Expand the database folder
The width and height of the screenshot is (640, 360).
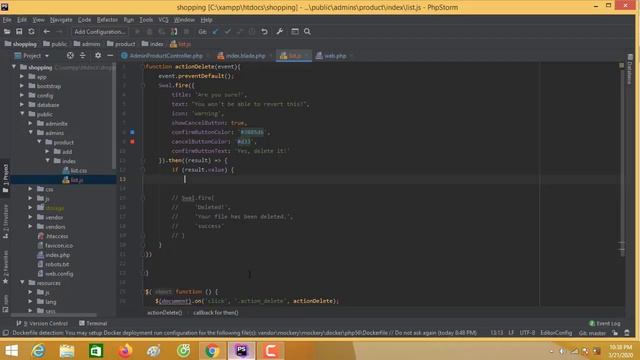point(22,104)
